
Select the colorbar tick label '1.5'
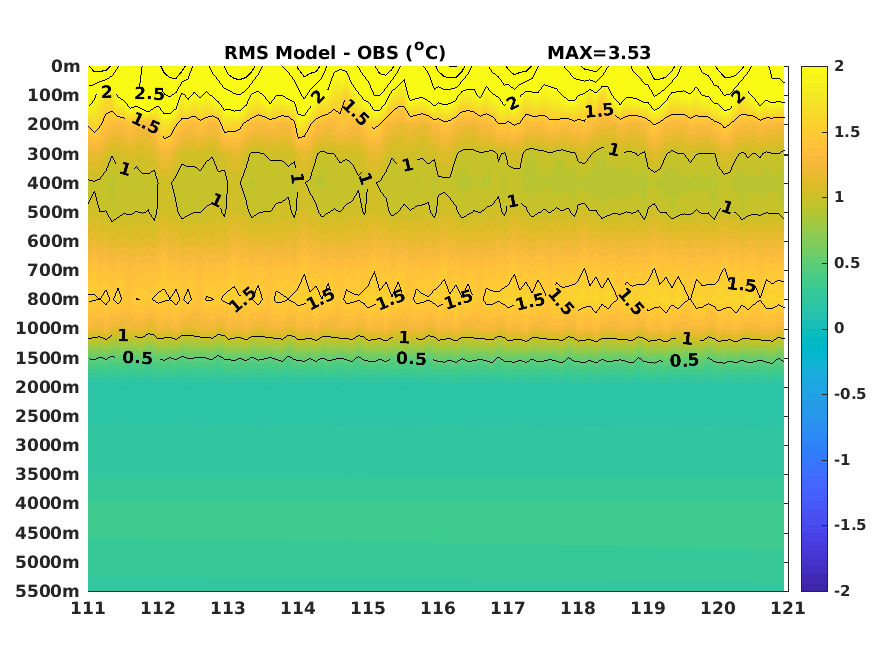point(847,132)
